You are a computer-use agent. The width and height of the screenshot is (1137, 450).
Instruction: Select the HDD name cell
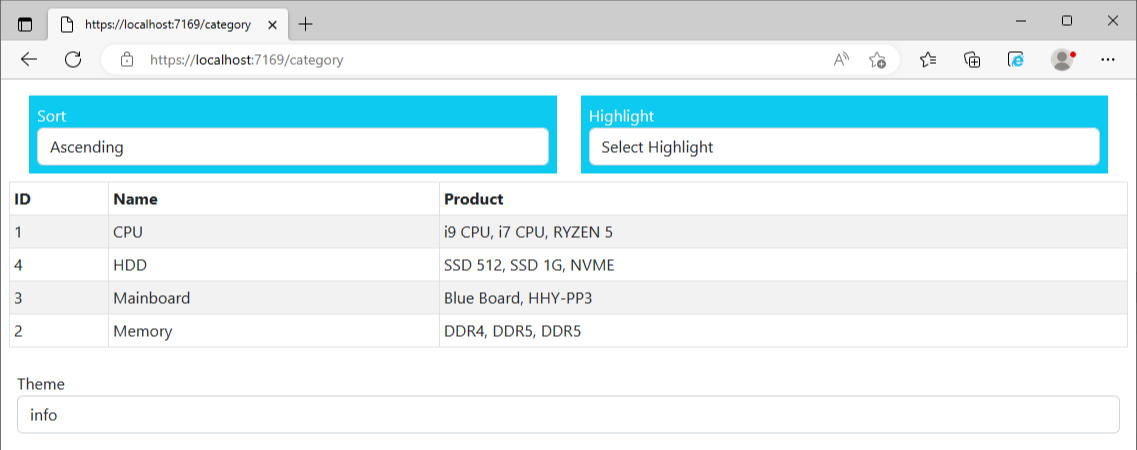(273, 265)
